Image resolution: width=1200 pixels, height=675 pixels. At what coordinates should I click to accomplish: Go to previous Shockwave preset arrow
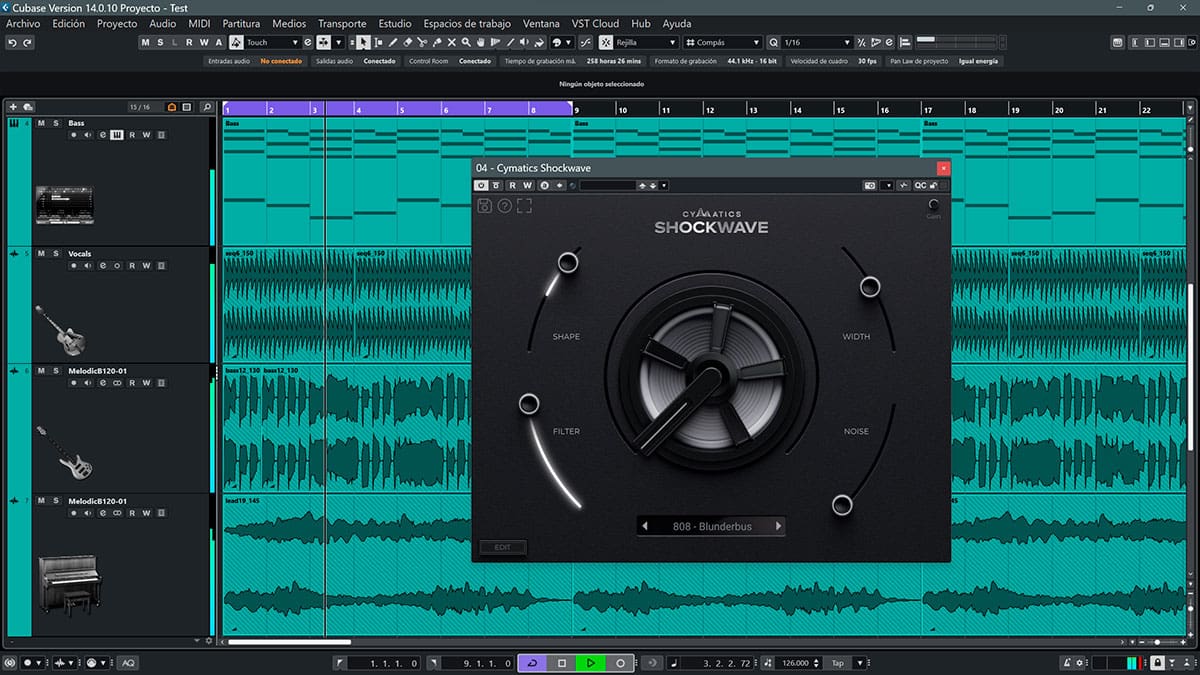(x=645, y=526)
